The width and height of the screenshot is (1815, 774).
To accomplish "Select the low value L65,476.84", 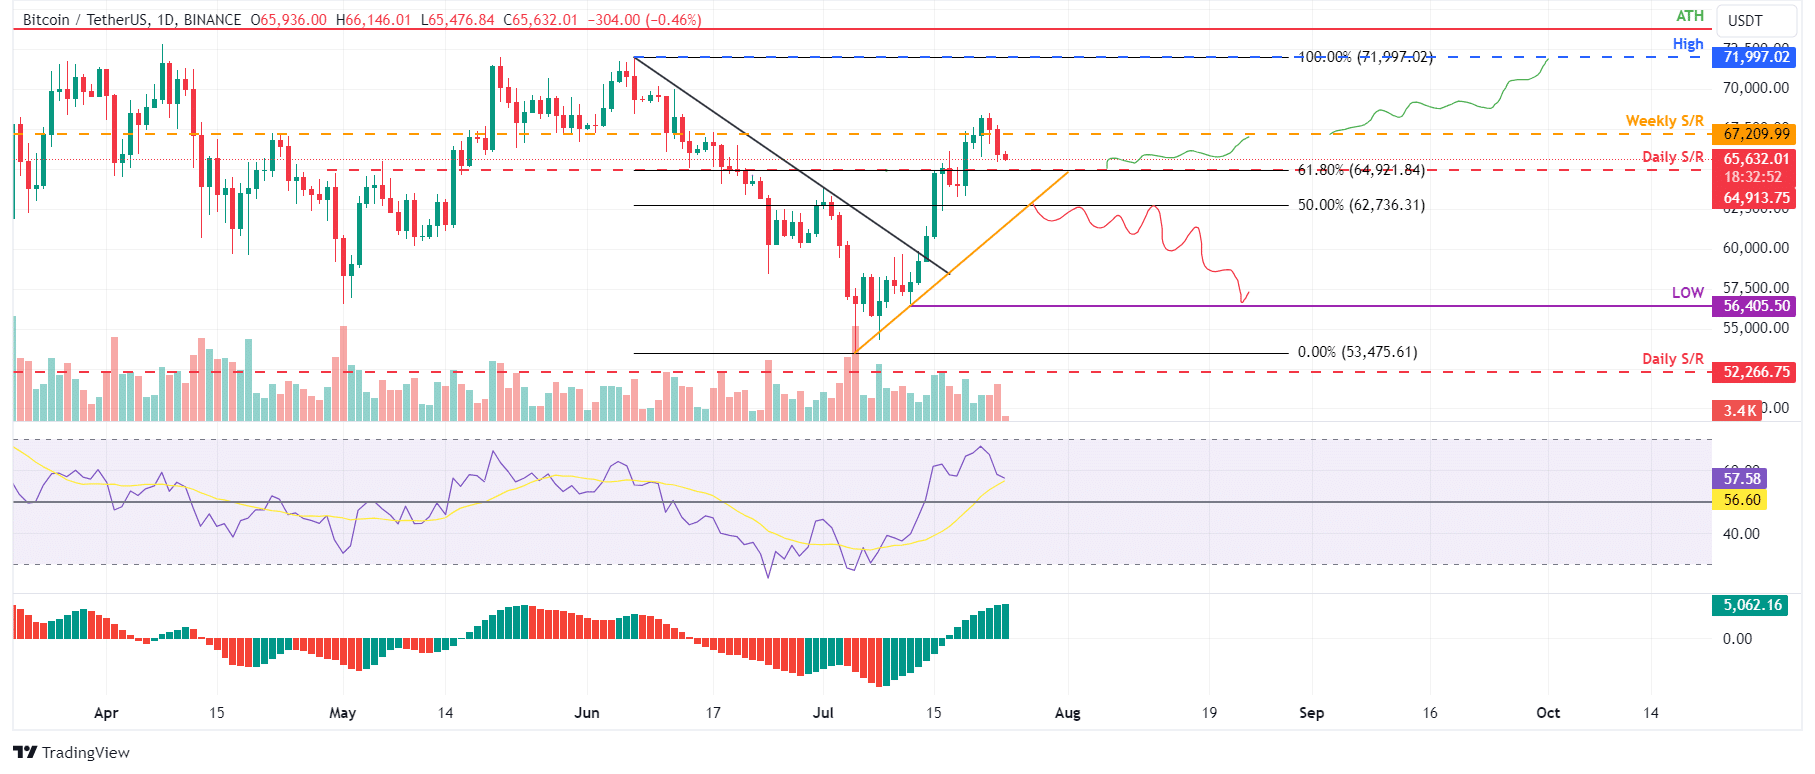I will pyautogui.click(x=457, y=20).
